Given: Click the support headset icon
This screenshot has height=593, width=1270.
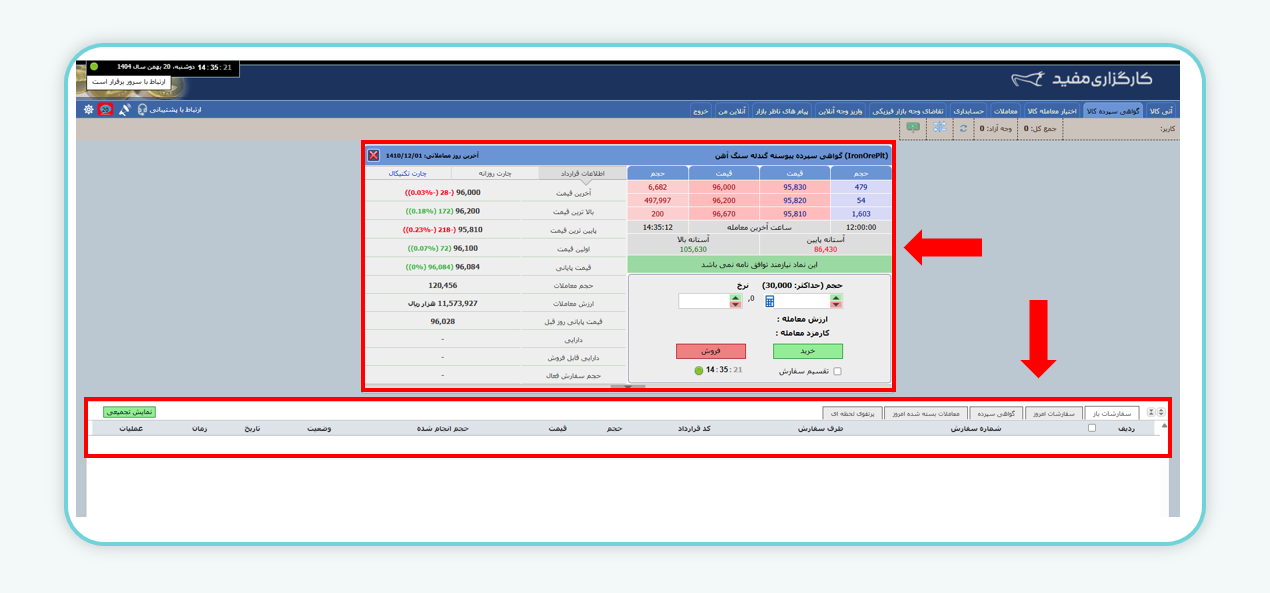Looking at the screenshot, I should [142, 109].
